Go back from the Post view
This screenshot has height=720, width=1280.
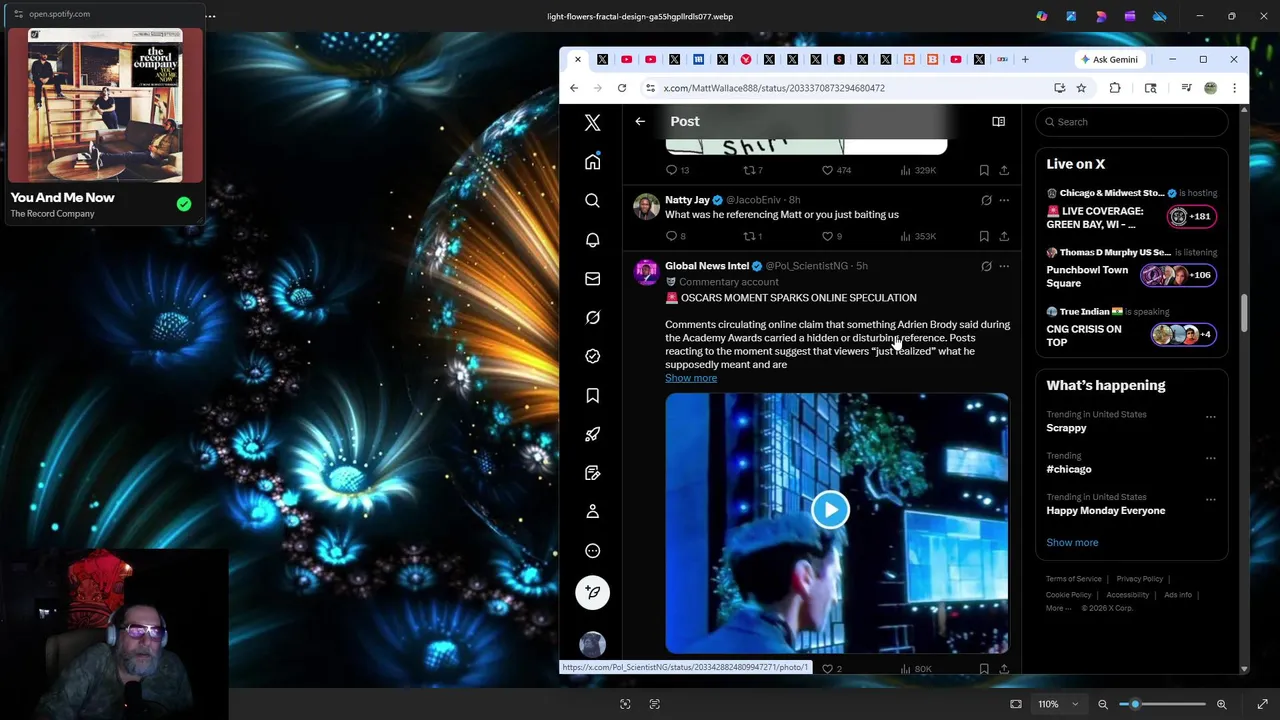pyautogui.click(x=640, y=121)
